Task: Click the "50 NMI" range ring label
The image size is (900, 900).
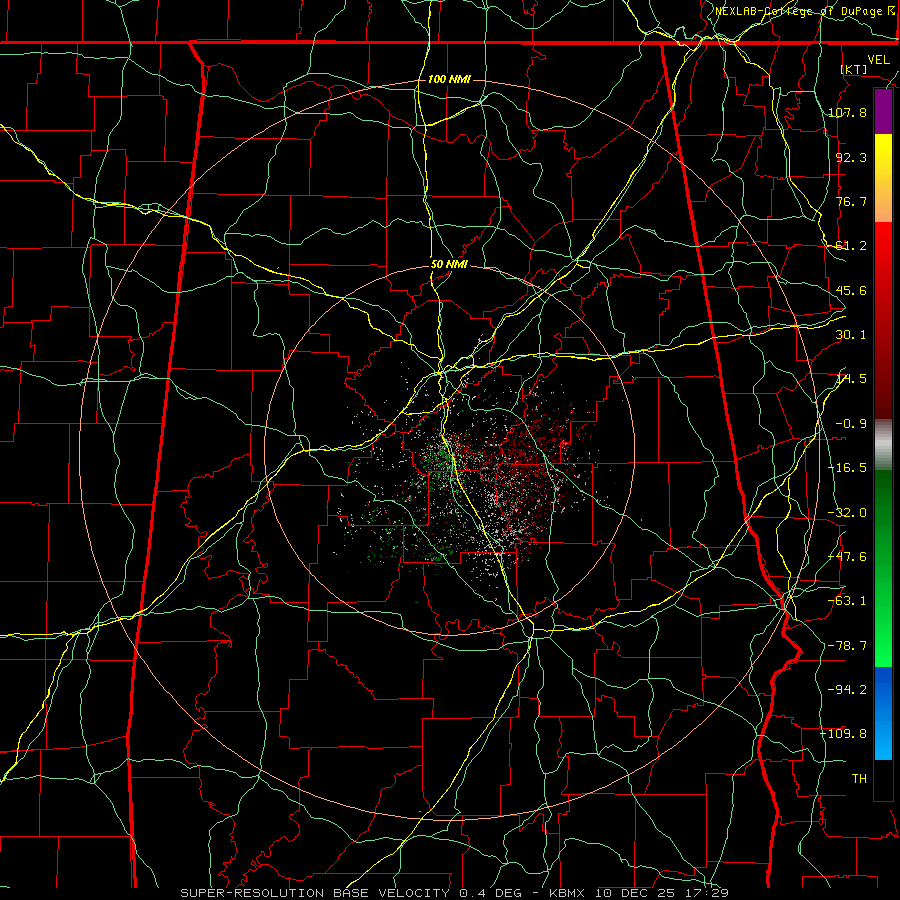Action: (x=449, y=265)
